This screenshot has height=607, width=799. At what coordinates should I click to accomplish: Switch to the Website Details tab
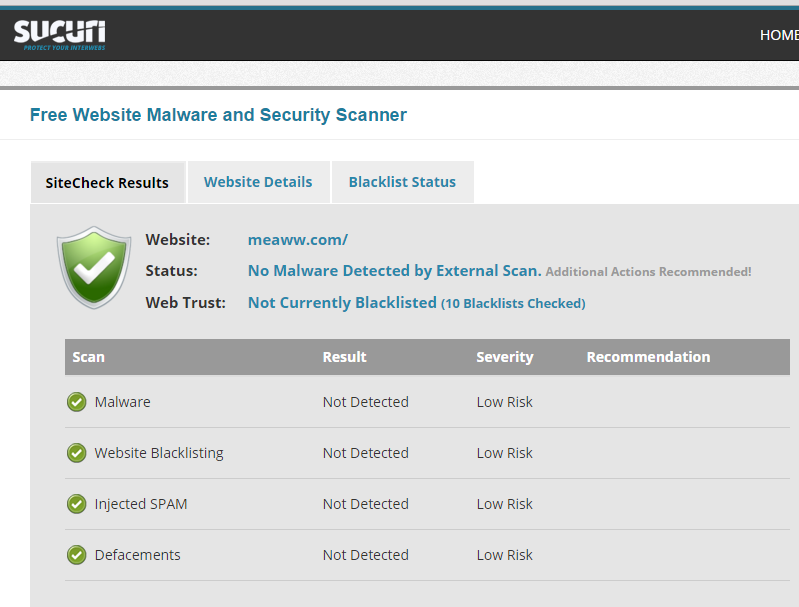[x=258, y=182]
